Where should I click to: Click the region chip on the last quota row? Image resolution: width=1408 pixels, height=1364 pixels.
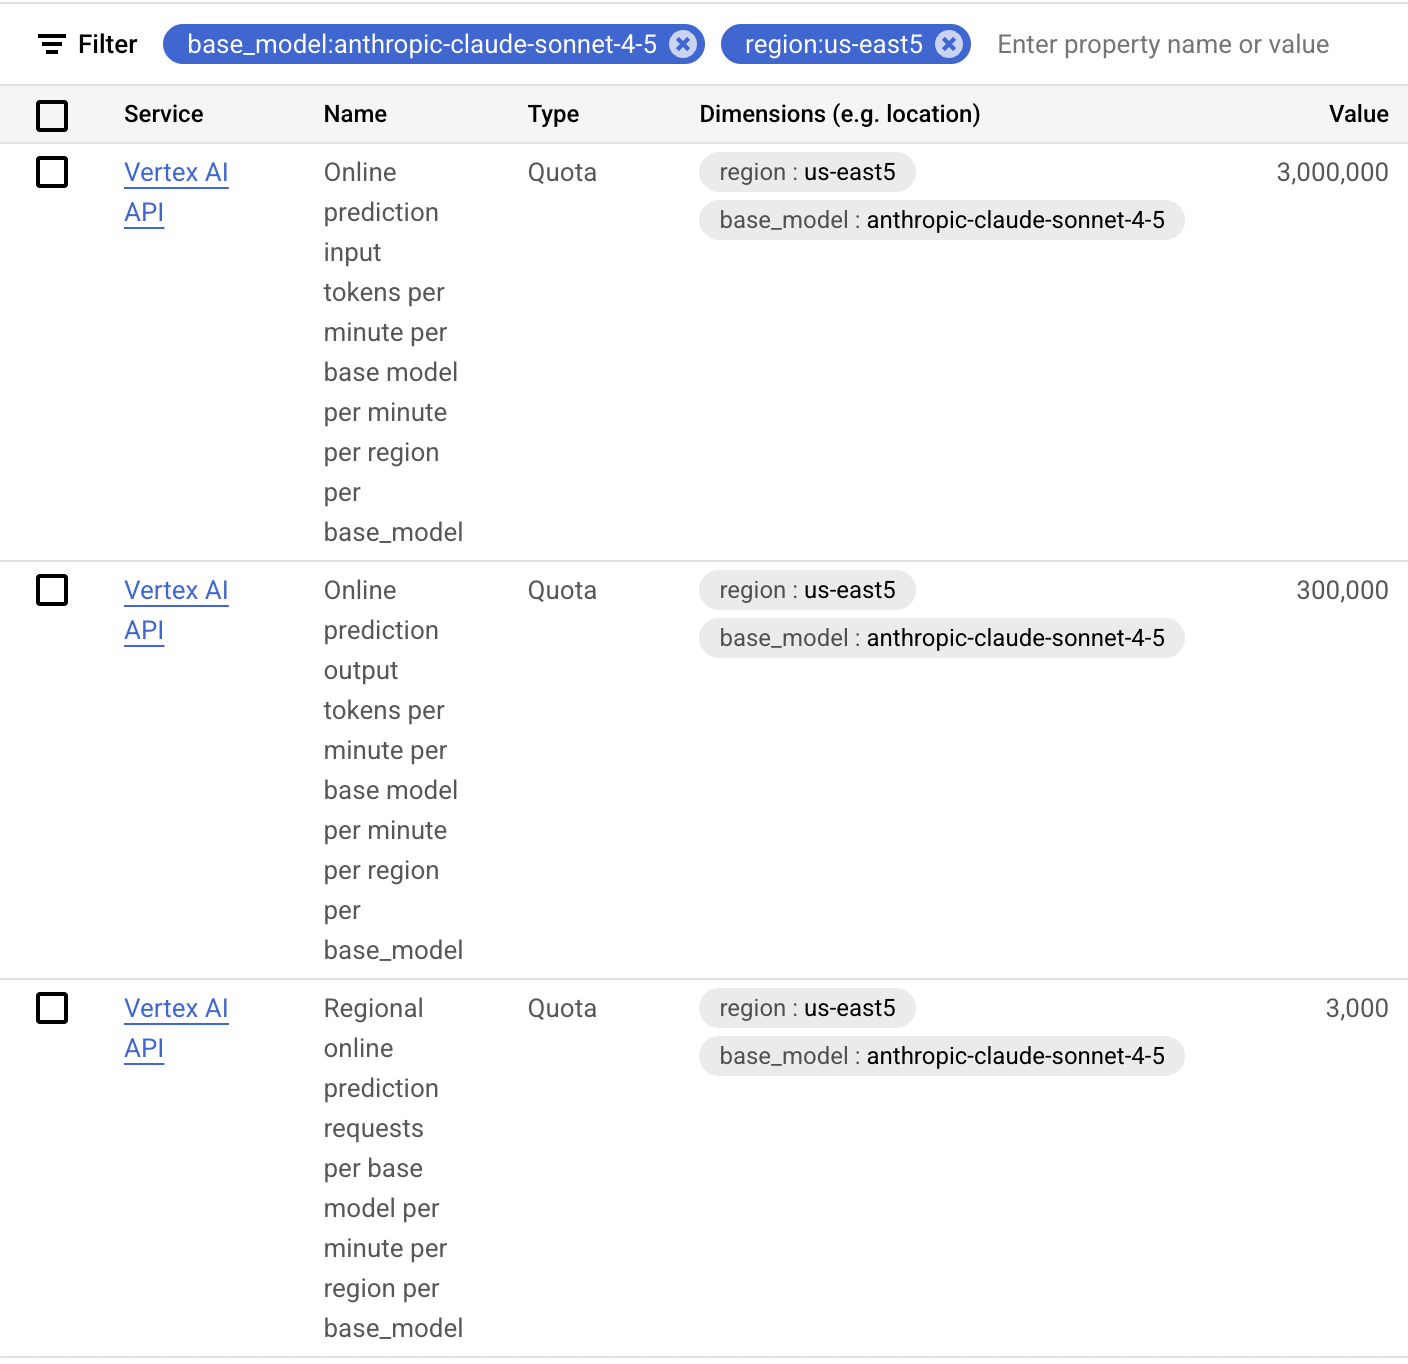click(x=806, y=1008)
